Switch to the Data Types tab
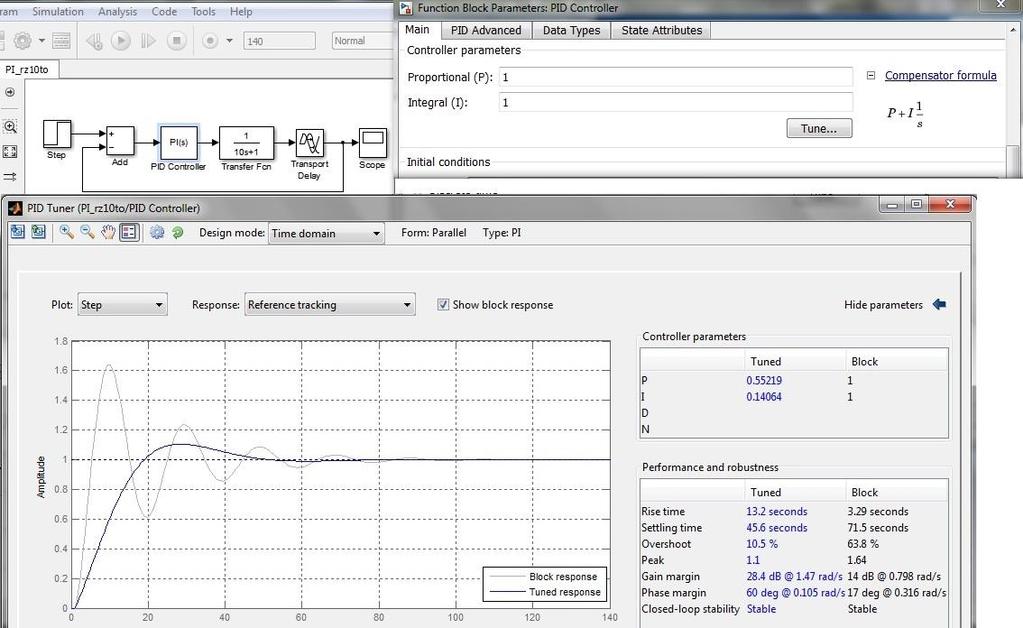Image resolution: width=1023 pixels, height=628 pixels. click(x=571, y=30)
